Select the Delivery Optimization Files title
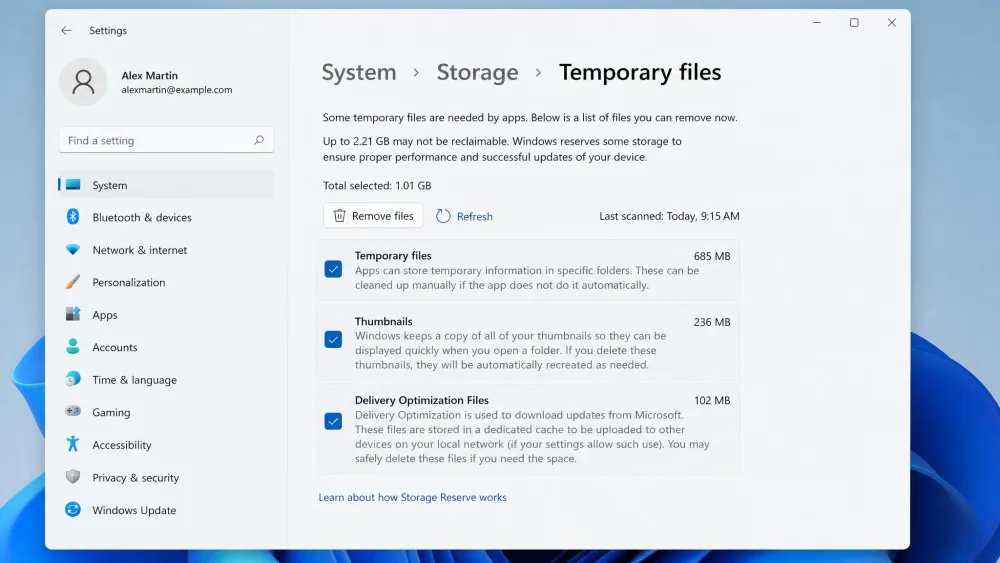 coord(422,400)
